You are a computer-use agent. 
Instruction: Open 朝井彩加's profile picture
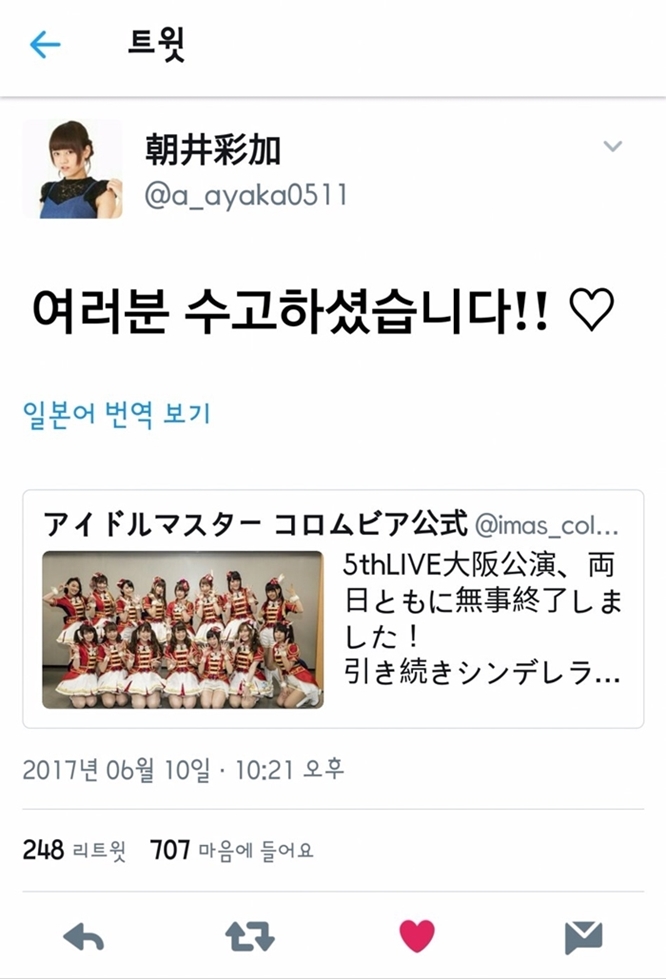tap(72, 169)
